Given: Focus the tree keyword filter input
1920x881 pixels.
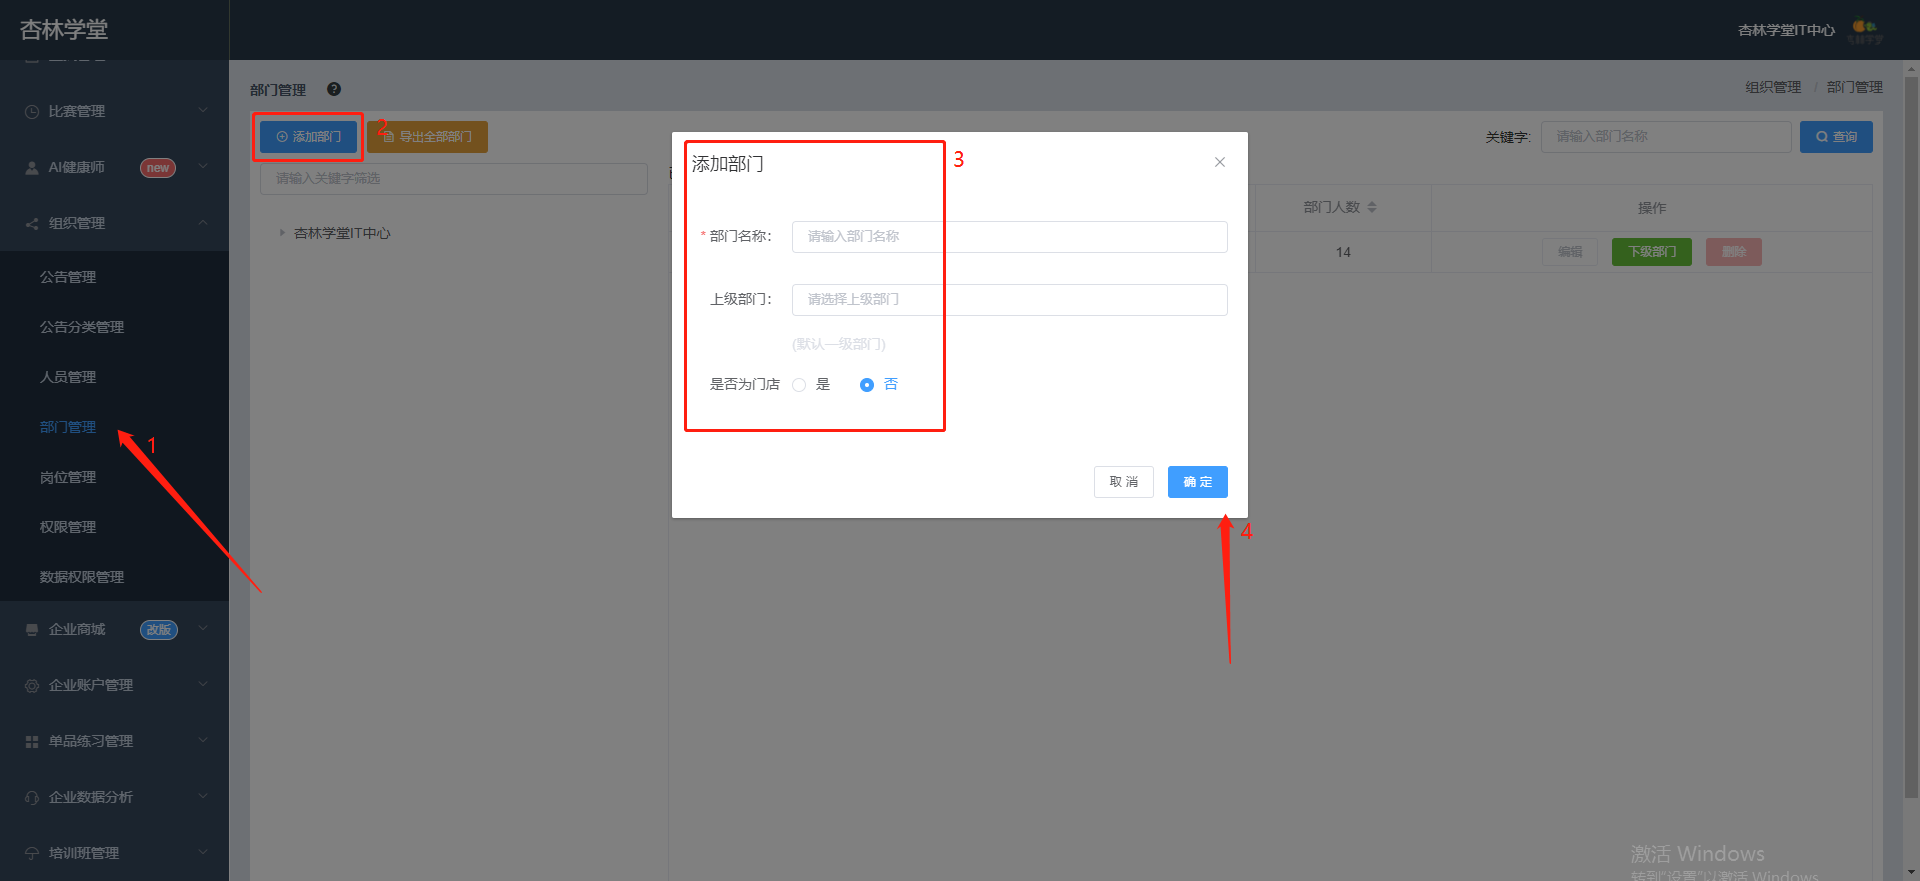Looking at the screenshot, I should [454, 178].
